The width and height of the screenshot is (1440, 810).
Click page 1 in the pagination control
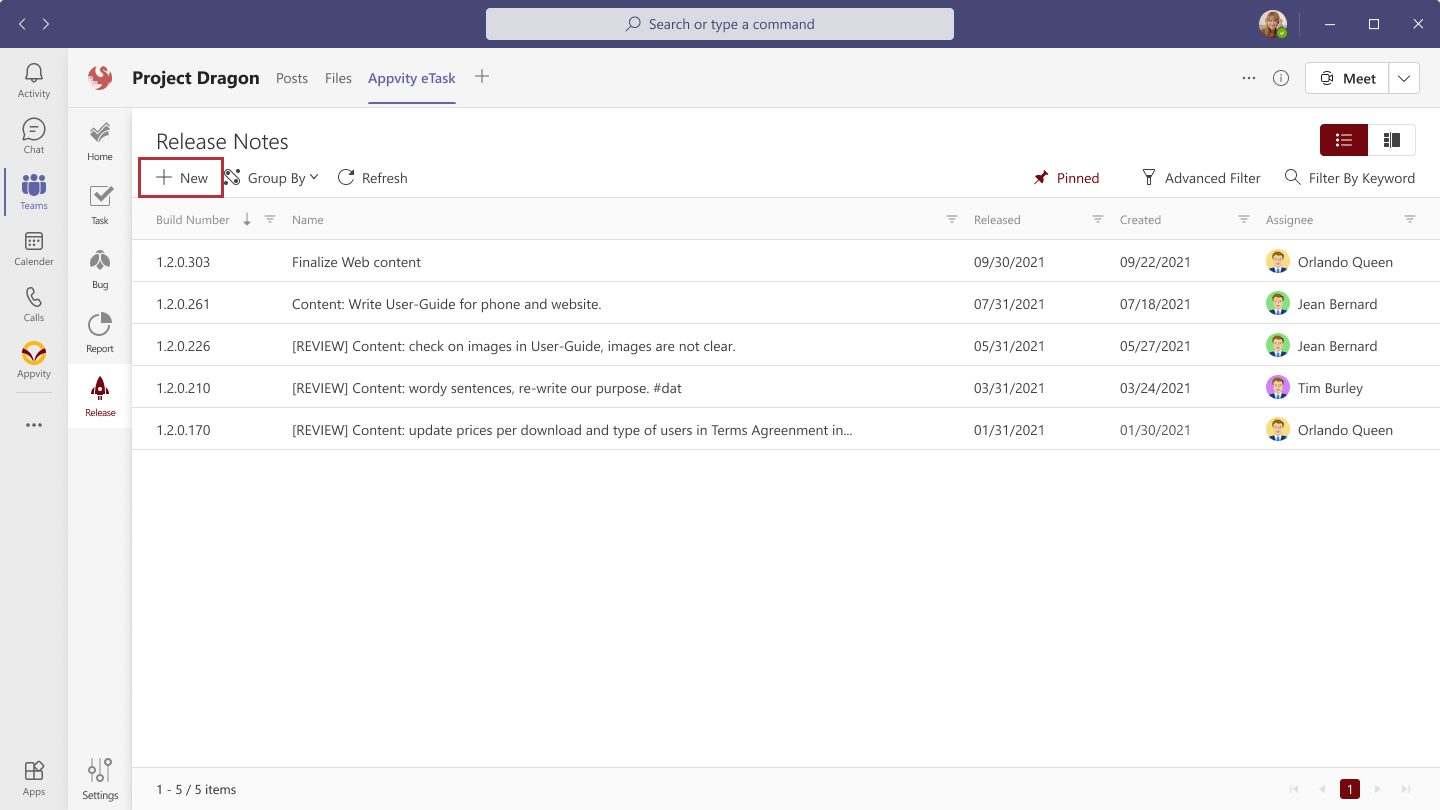coord(1349,789)
